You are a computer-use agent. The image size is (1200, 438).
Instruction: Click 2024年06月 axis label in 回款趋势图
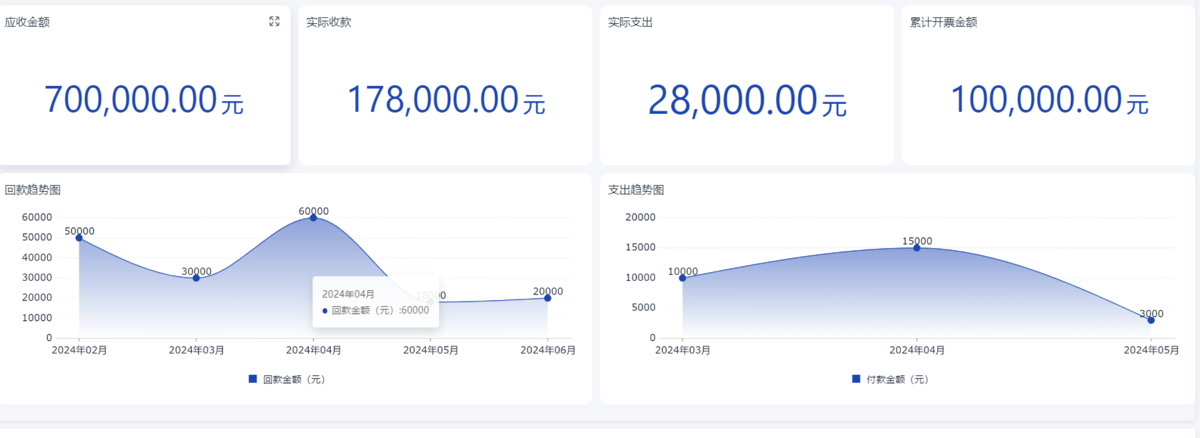click(547, 350)
